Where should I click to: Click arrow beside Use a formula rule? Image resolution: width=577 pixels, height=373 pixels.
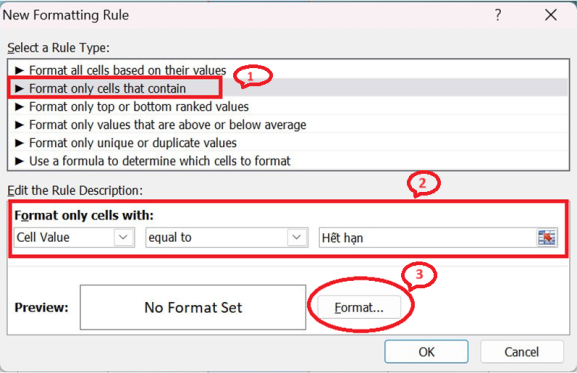point(19,161)
